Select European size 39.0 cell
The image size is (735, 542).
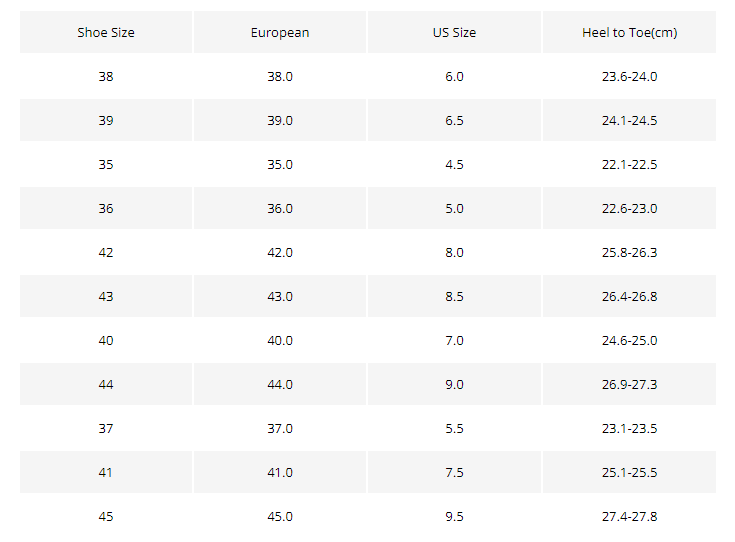280,120
